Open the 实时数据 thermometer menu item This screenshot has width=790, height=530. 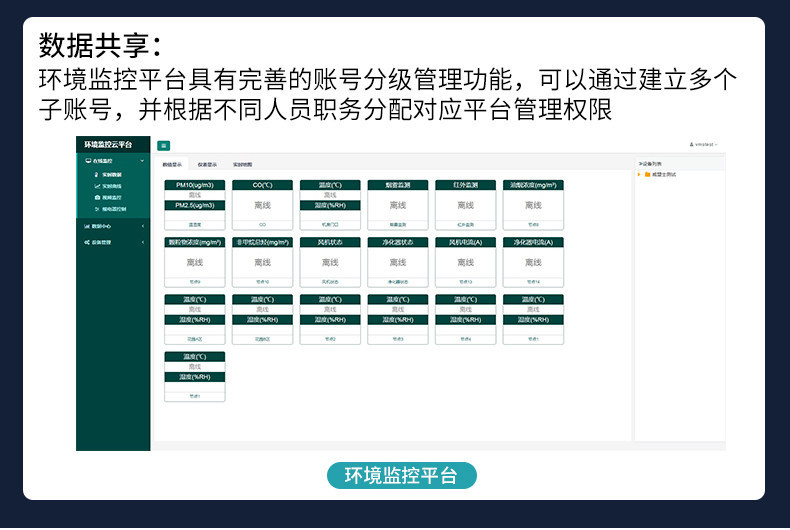pos(108,175)
